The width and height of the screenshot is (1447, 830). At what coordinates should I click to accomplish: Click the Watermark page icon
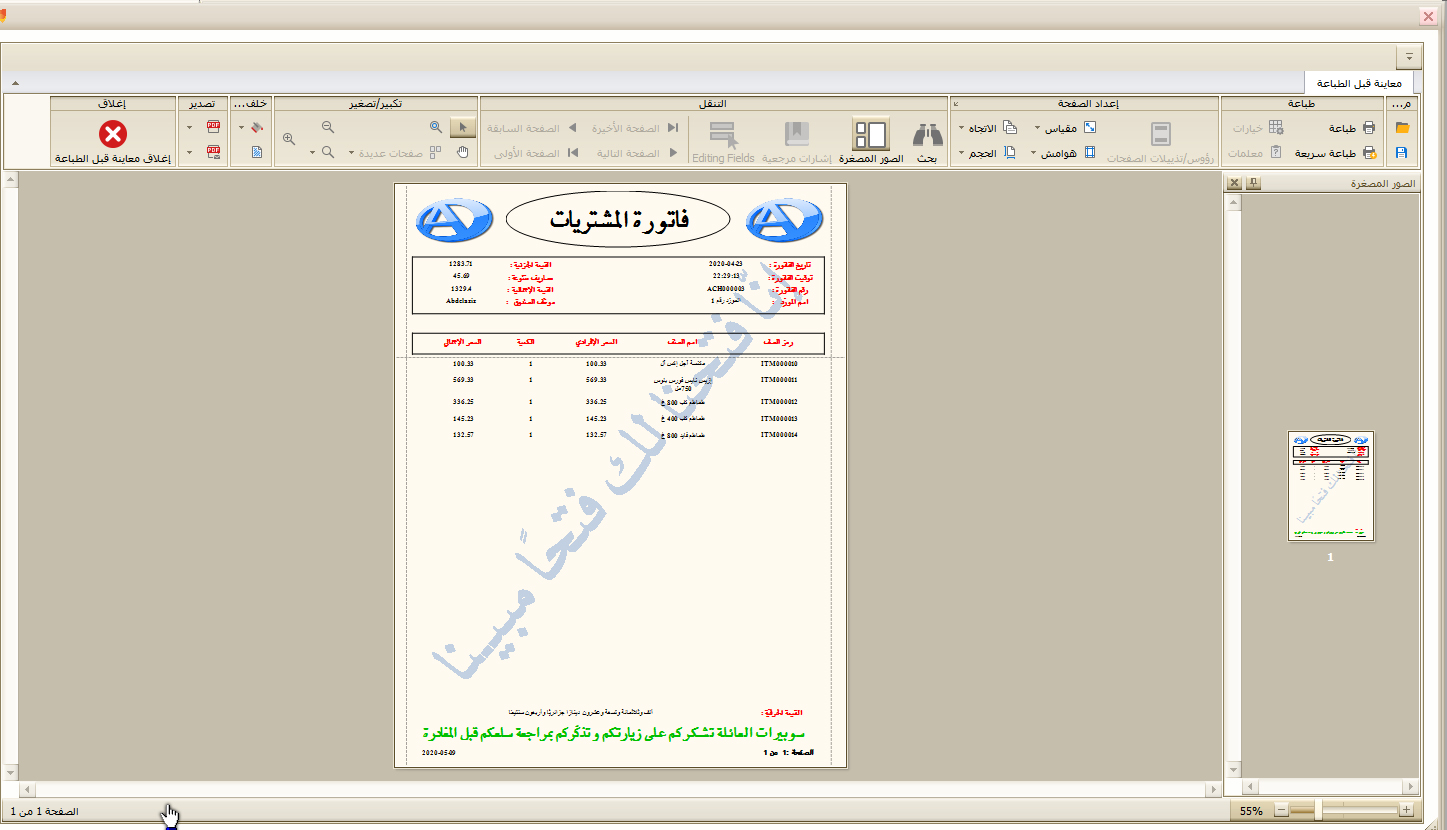[257, 153]
